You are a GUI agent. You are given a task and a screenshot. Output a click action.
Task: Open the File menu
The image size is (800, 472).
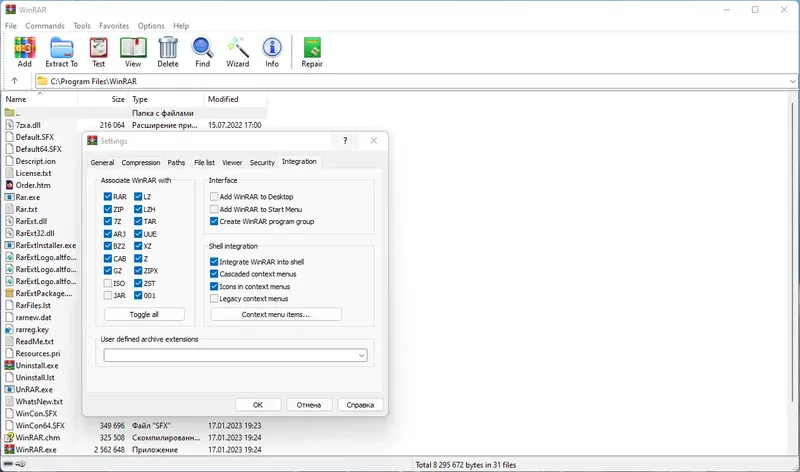[x=11, y=26]
